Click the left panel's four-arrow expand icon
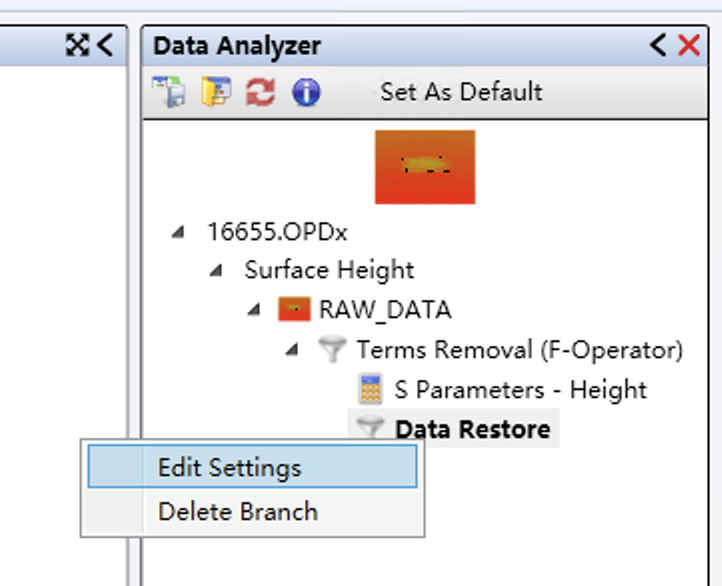The height and width of the screenshot is (586, 722). pos(77,45)
